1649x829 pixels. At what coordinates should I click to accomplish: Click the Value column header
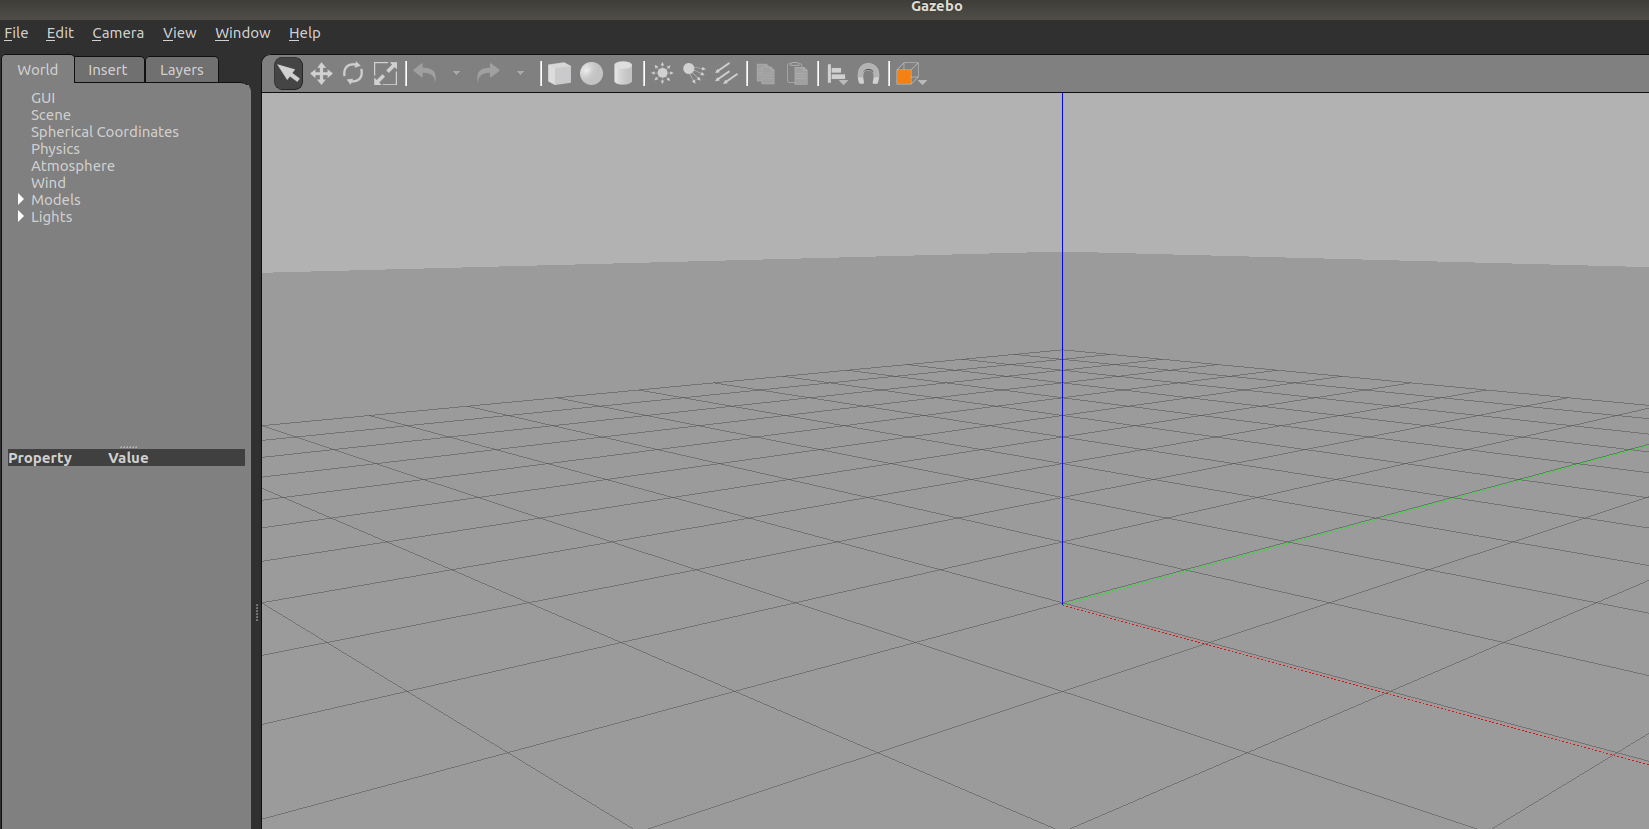128,458
